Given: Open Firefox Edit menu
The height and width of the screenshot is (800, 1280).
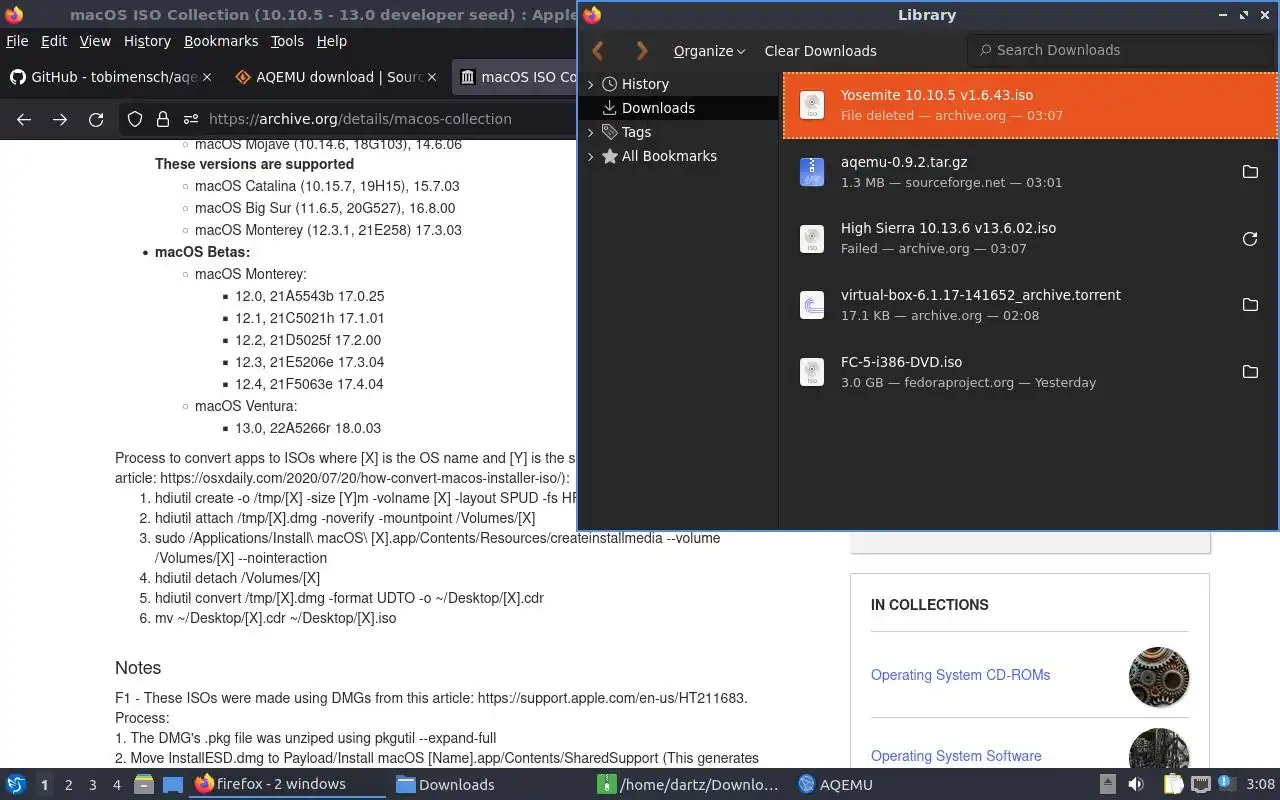Looking at the screenshot, I should coord(54,41).
